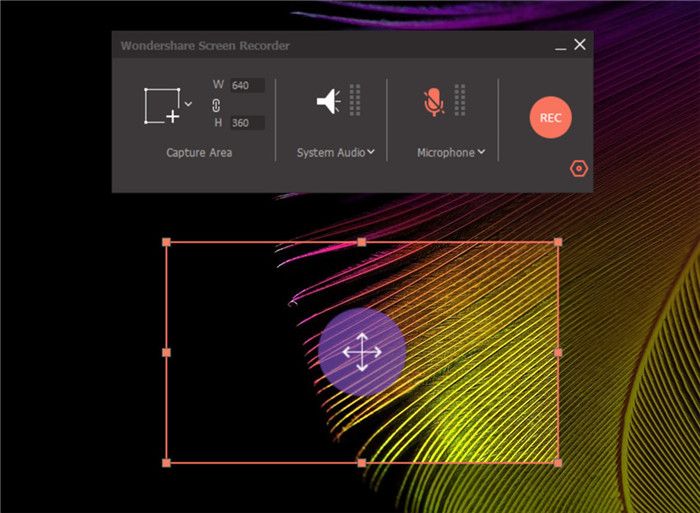Click the Capture Area label
Image resolution: width=700 pixels, height=513 pixels.
tap(199, 153)
